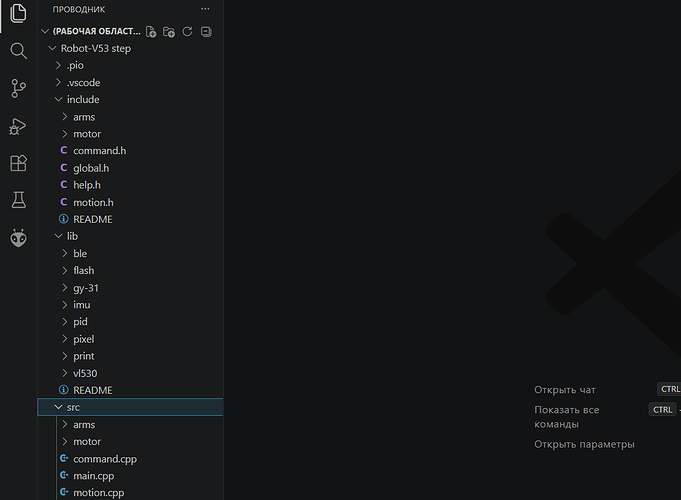
Task: Open the Search view in activity bar
Action: click(18, 51)
